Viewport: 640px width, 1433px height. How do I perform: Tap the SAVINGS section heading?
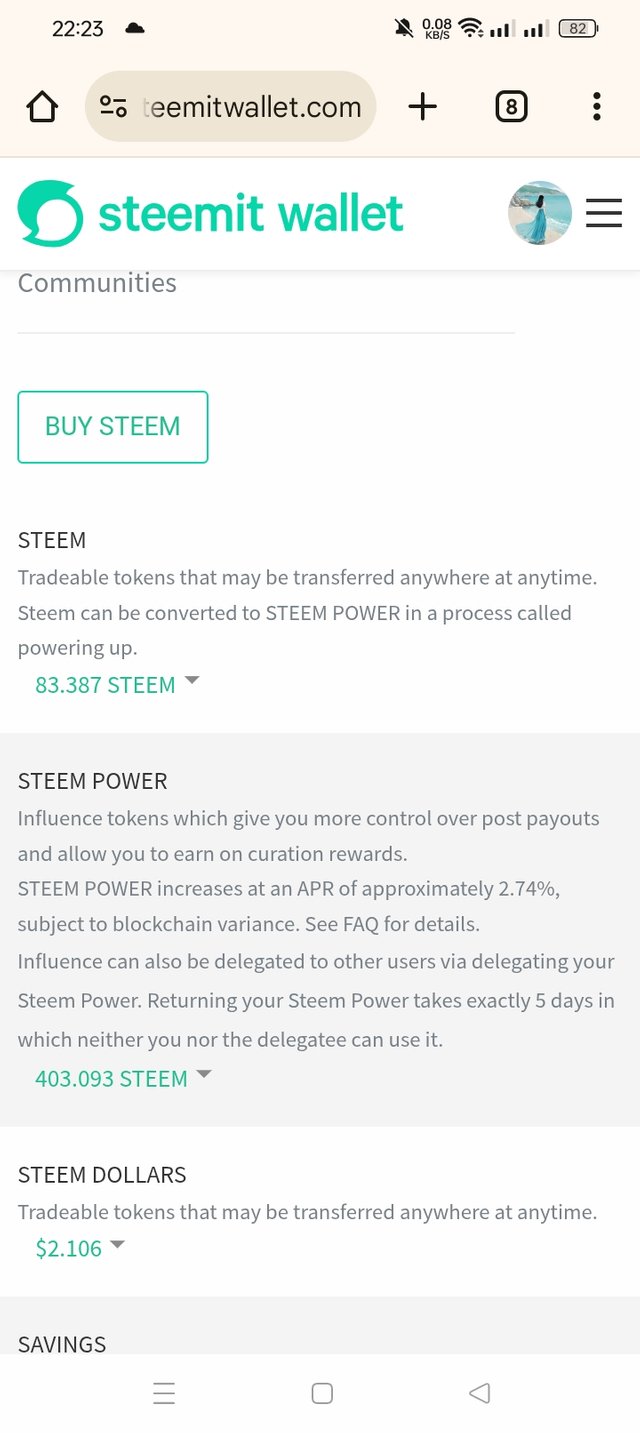[x=62, y=1344]
